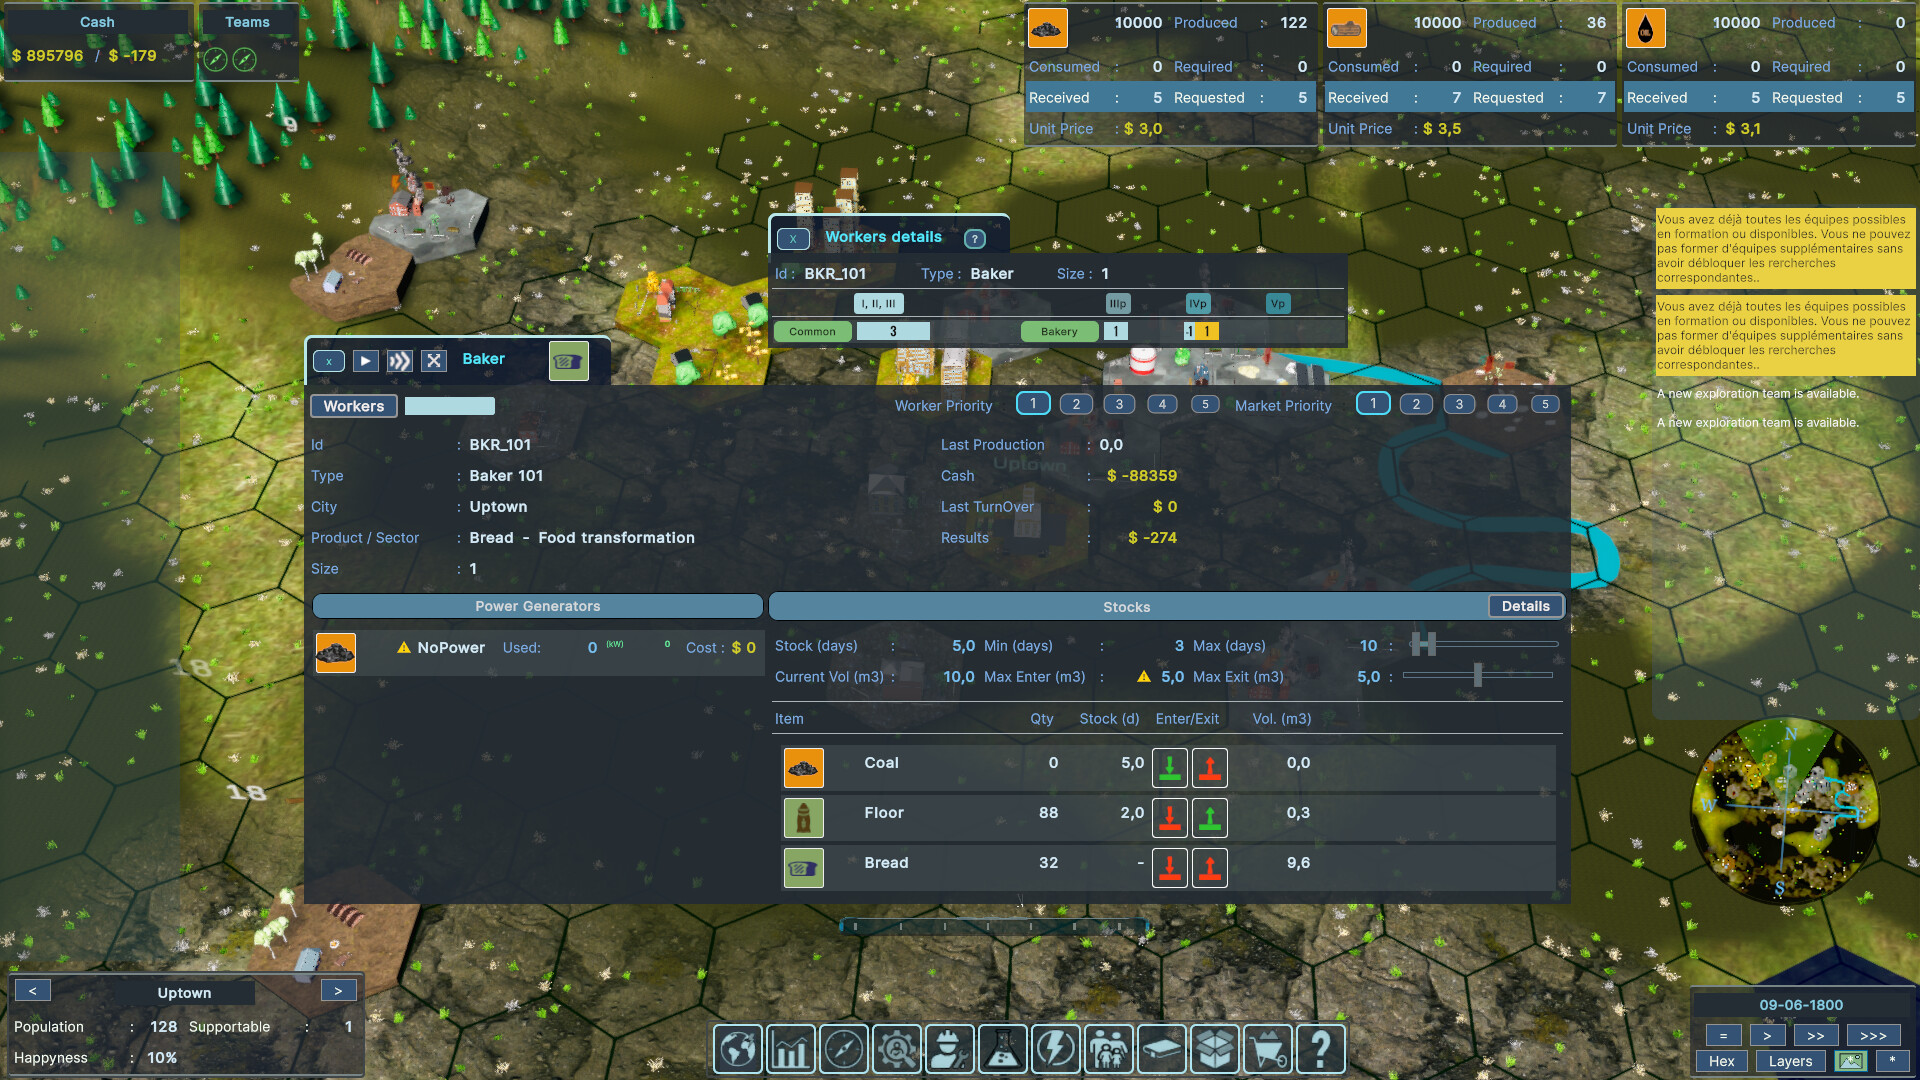This screenshot has height=1080, width=1920.
Task: Go to previous city before Uptown
Action: click(32, 990)
